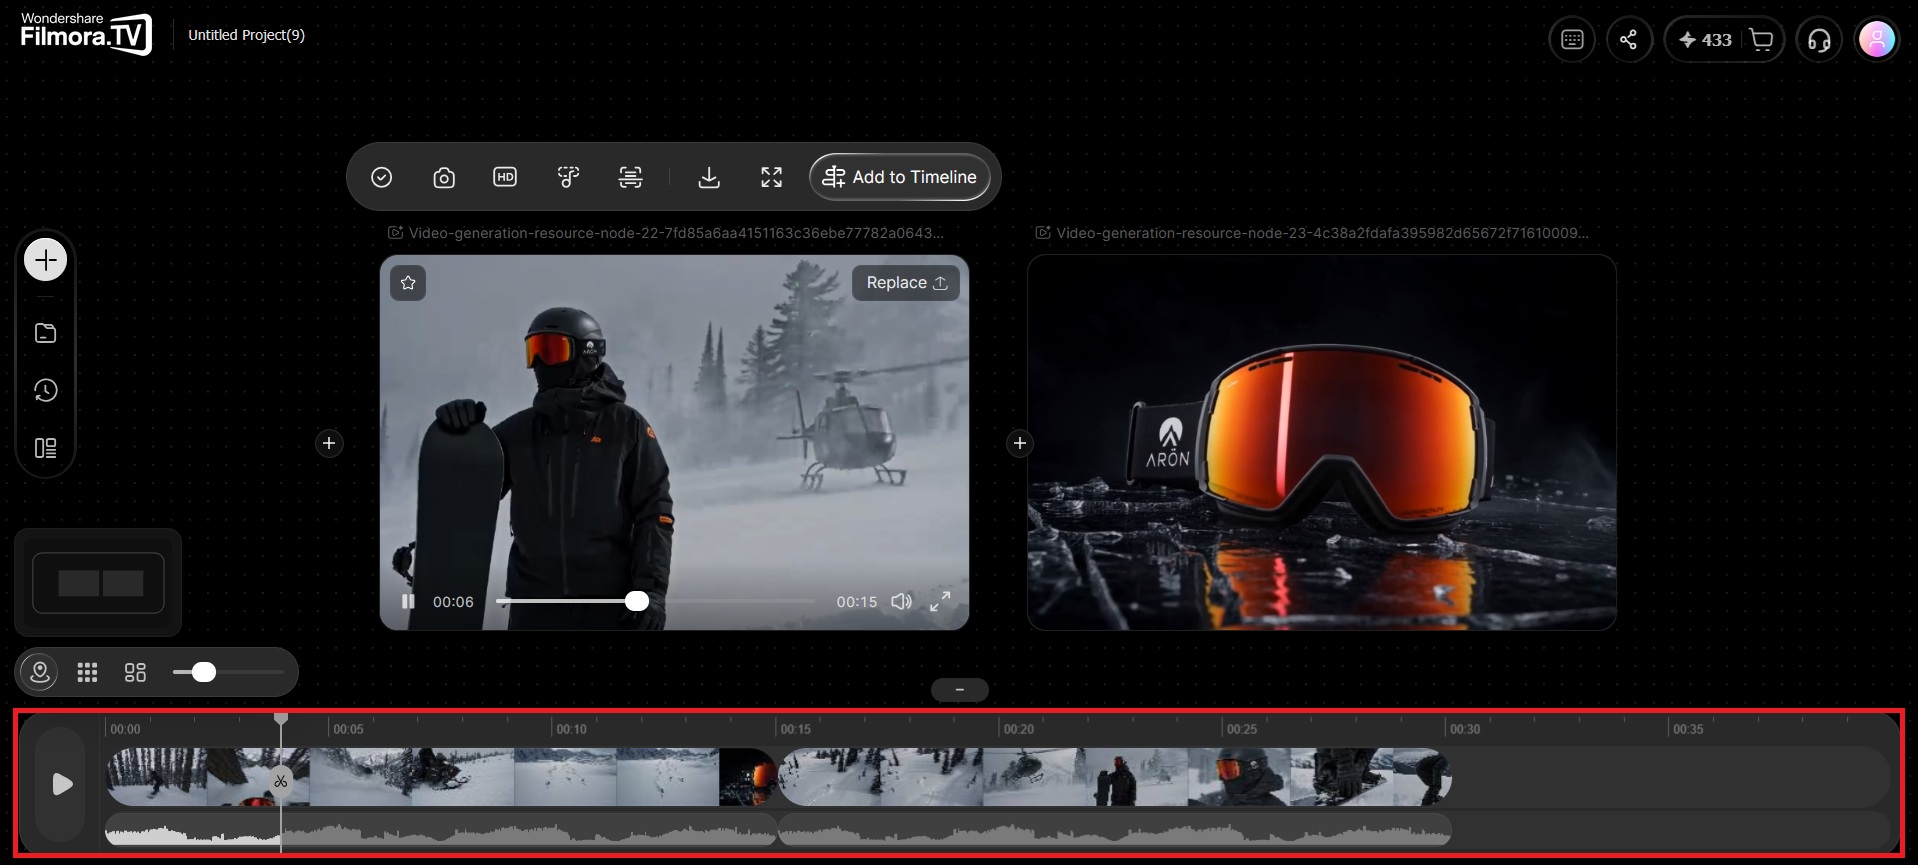
Task: Open headset support icon
Action: coord(1819,40)
